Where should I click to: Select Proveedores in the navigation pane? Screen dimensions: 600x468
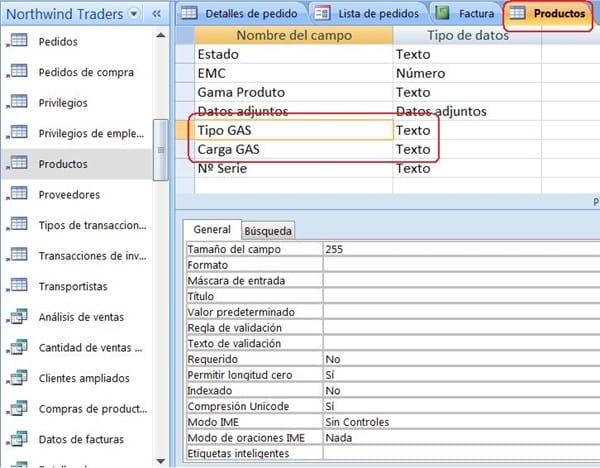point(69,194)
